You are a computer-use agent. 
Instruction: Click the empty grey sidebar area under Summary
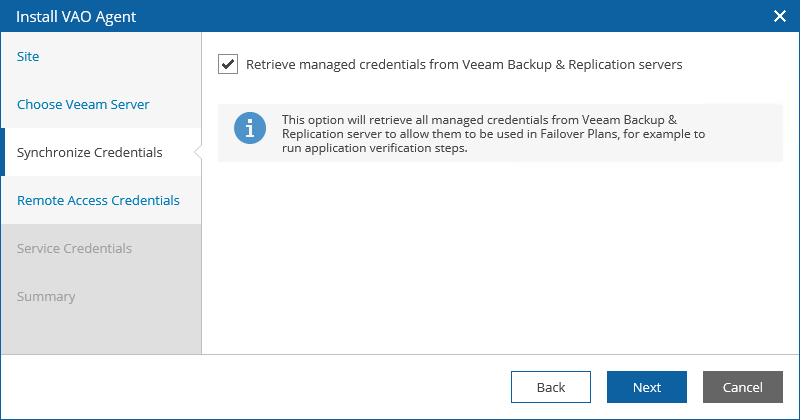pos(101,334)
